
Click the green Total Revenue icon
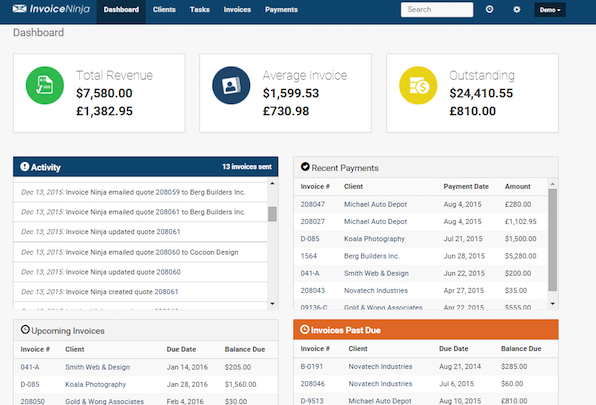(45, 85)
